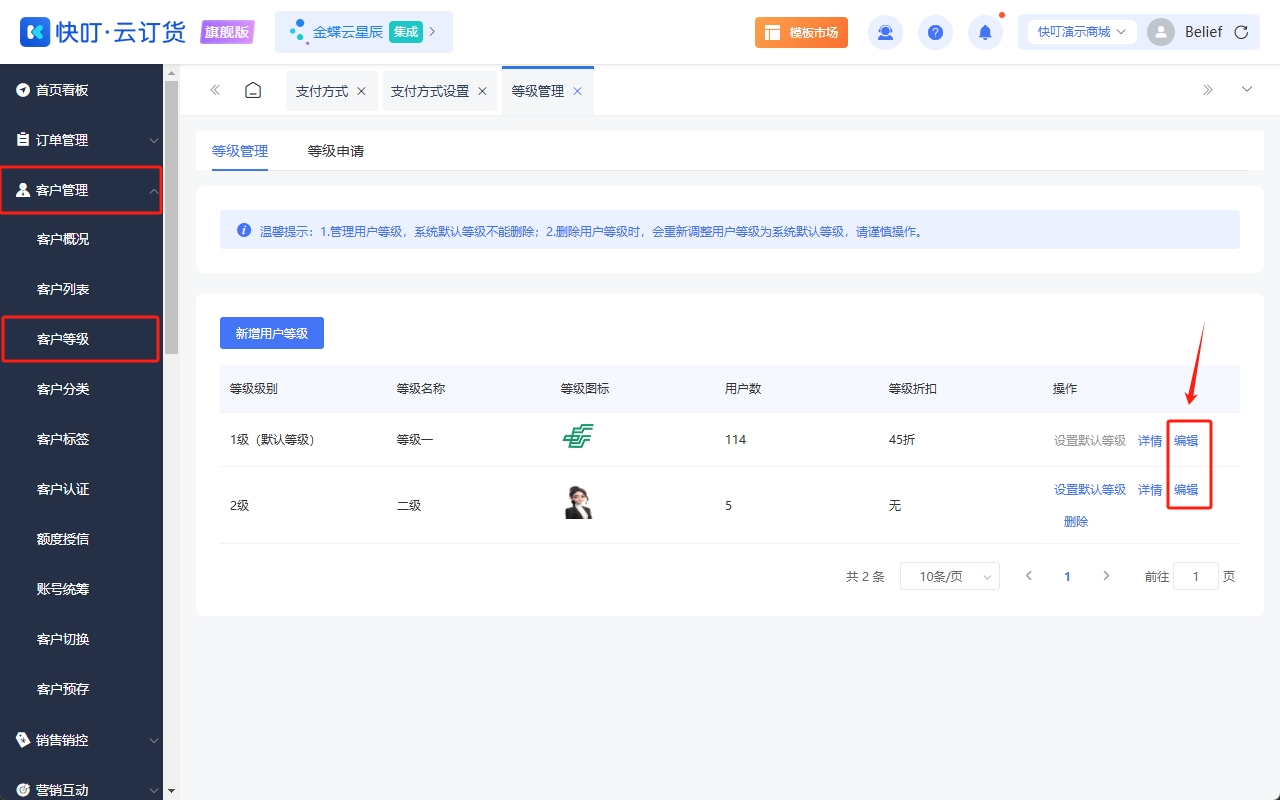
Task: Expand the 销售销控 sidebar menu
Action: point(81,740)
